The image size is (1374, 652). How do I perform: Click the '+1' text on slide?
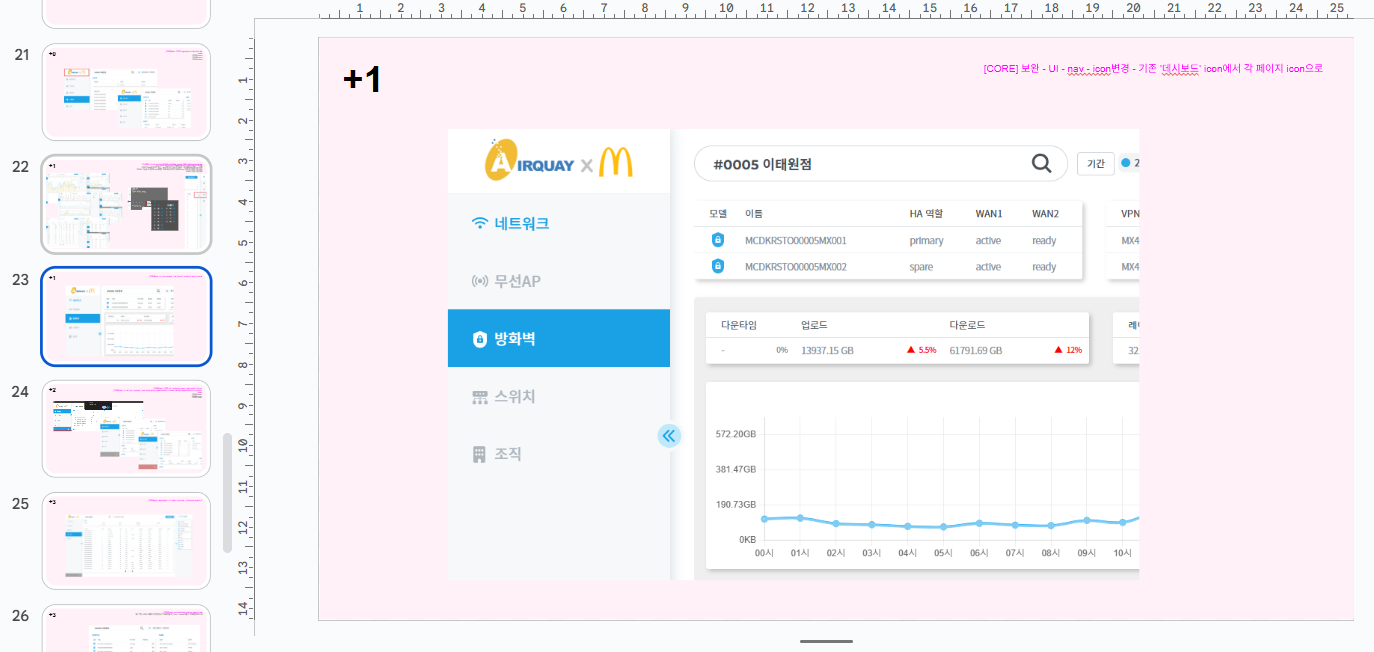tap(362, 80)
